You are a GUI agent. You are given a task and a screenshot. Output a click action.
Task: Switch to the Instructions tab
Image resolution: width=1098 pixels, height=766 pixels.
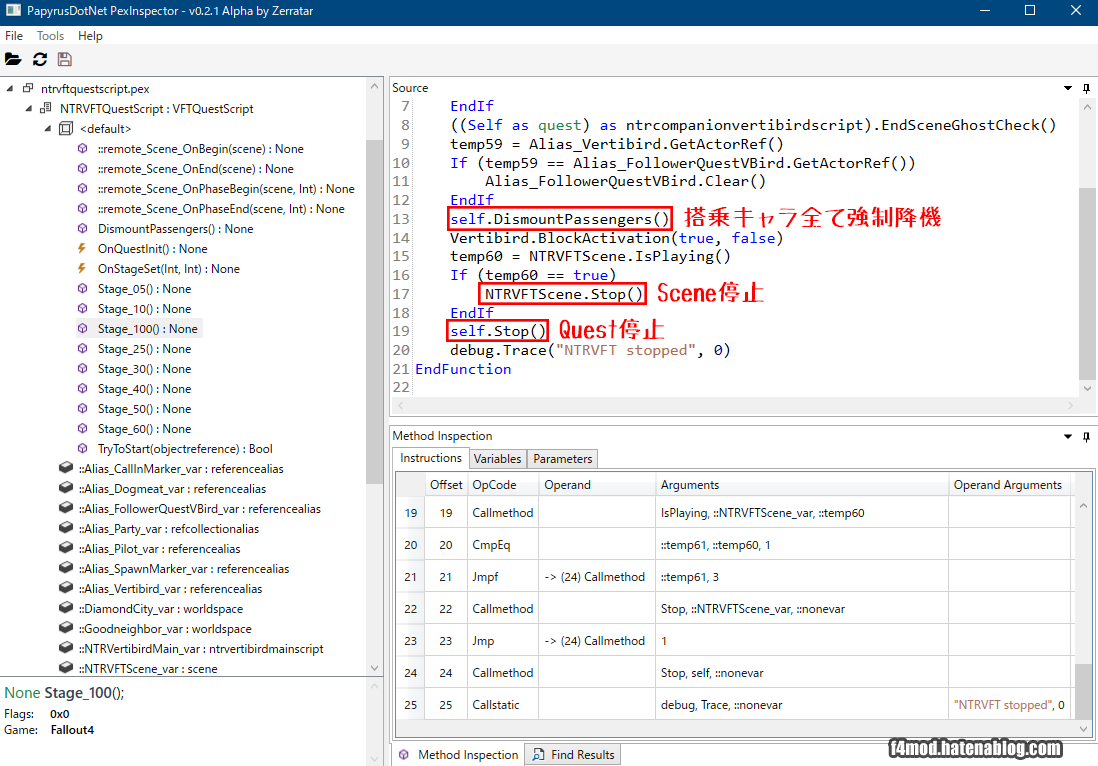tap(431, 458)
